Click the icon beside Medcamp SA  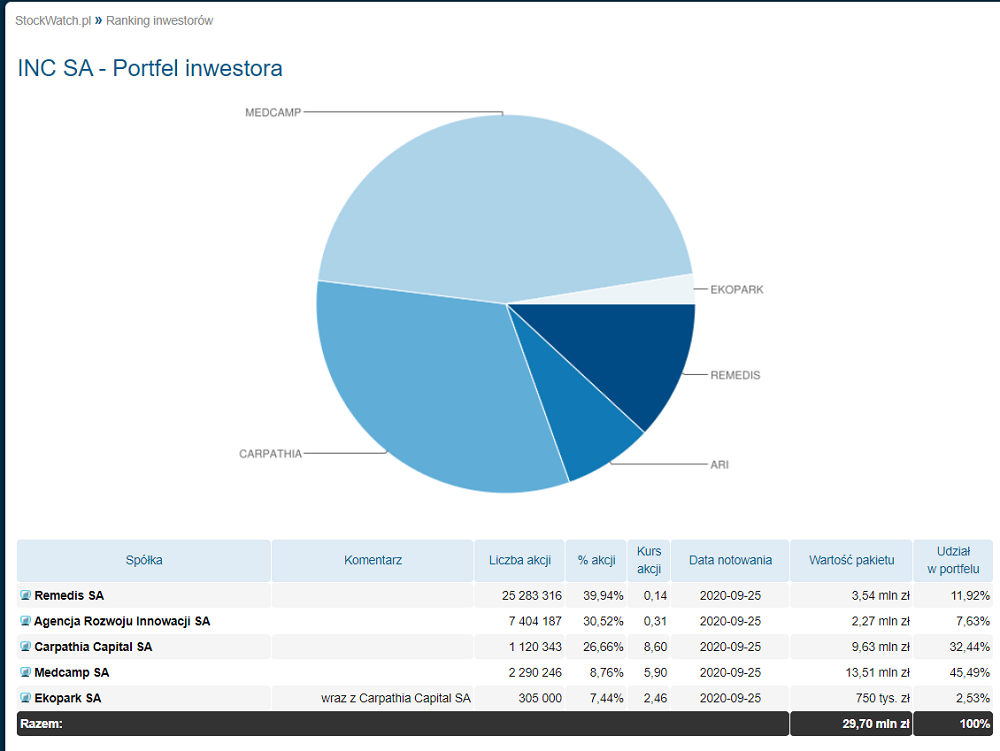[x=26, y=672]
